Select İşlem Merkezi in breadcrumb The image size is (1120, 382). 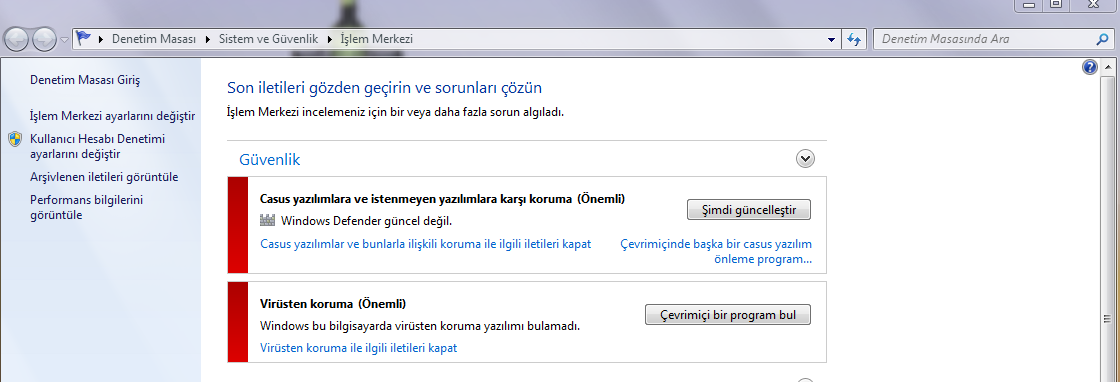click(376, 39)
